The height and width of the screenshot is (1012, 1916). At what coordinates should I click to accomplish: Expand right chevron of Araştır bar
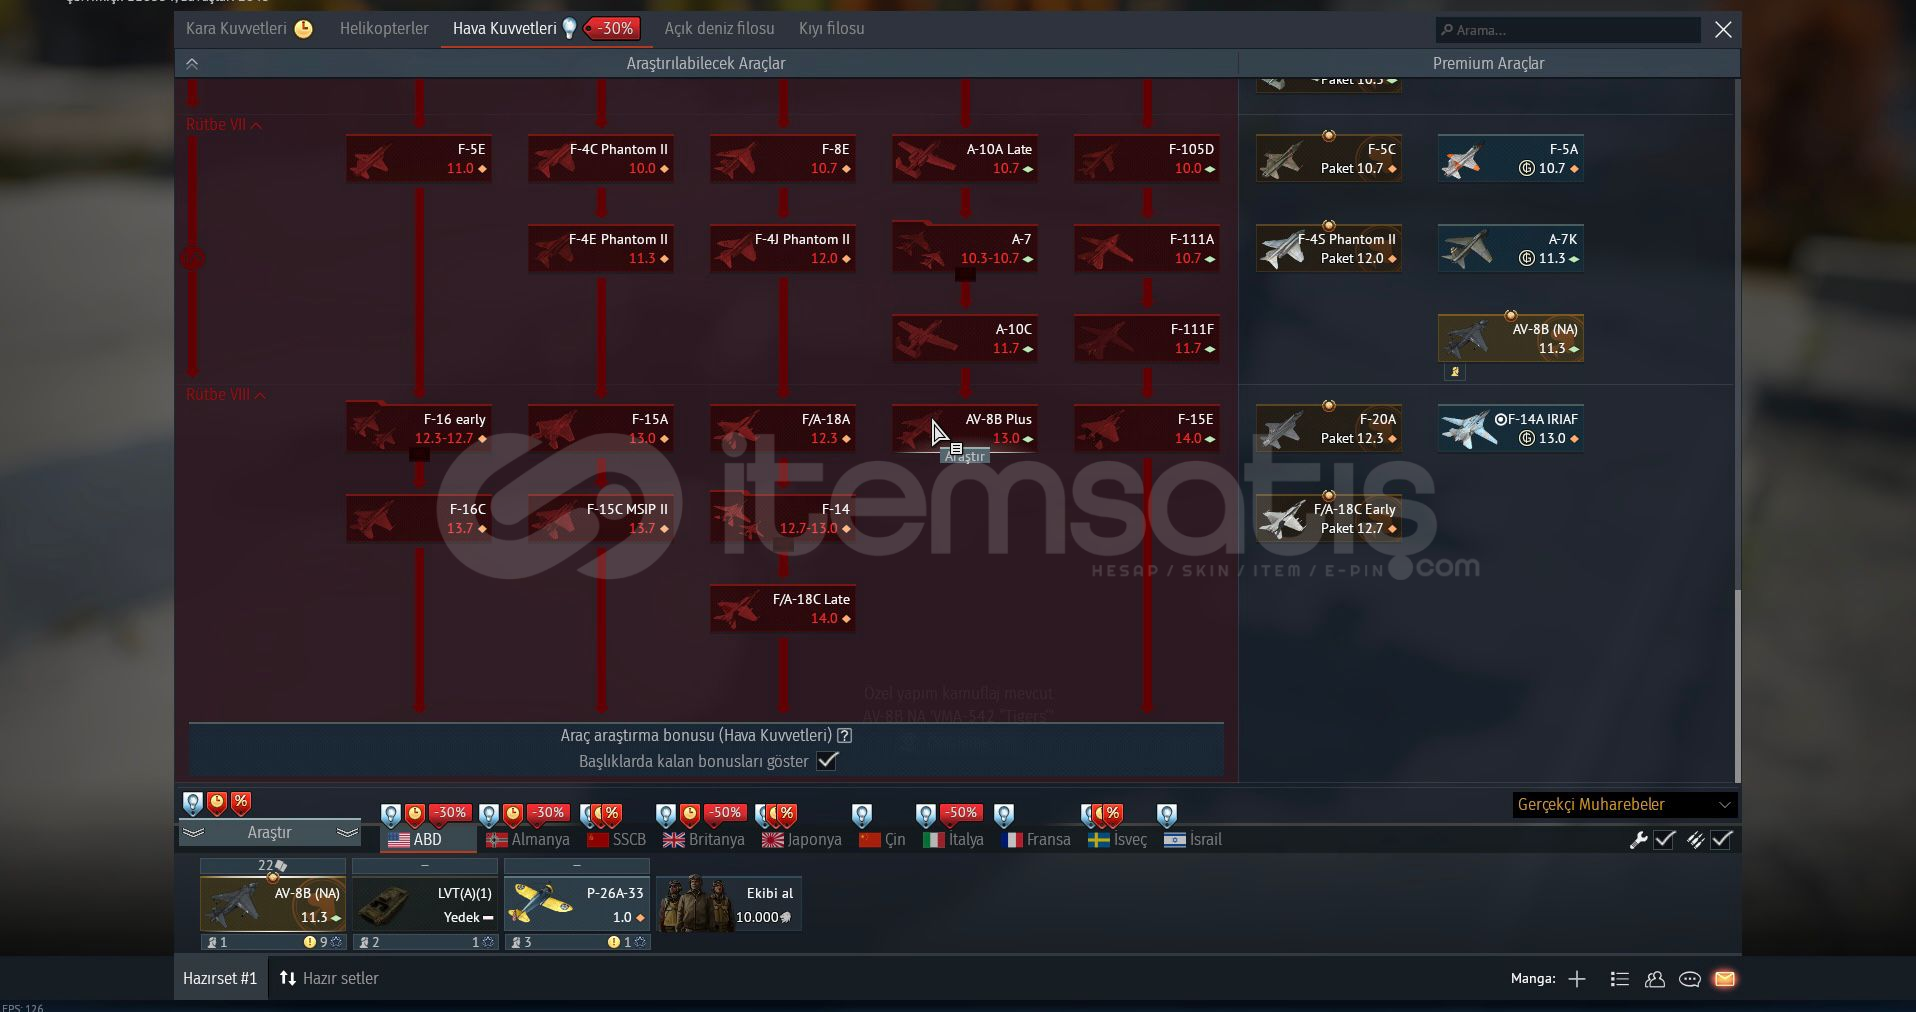[x=347, y=833]
